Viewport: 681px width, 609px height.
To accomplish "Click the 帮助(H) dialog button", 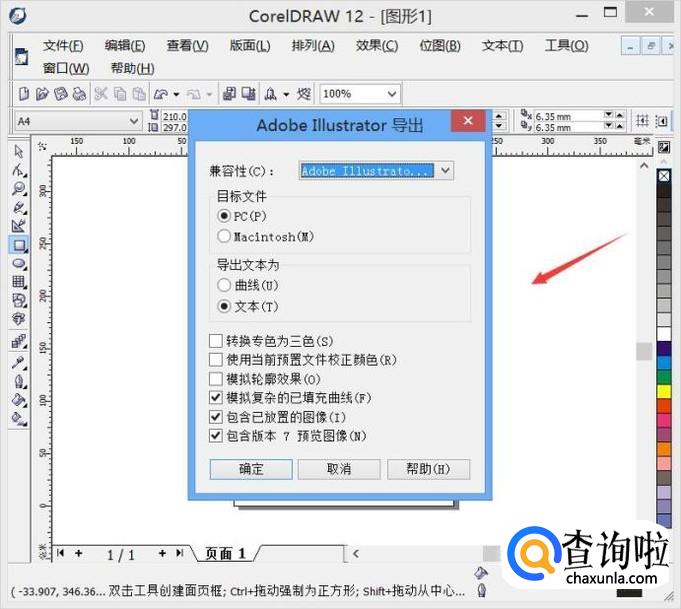I will click(x=428, y=469).
